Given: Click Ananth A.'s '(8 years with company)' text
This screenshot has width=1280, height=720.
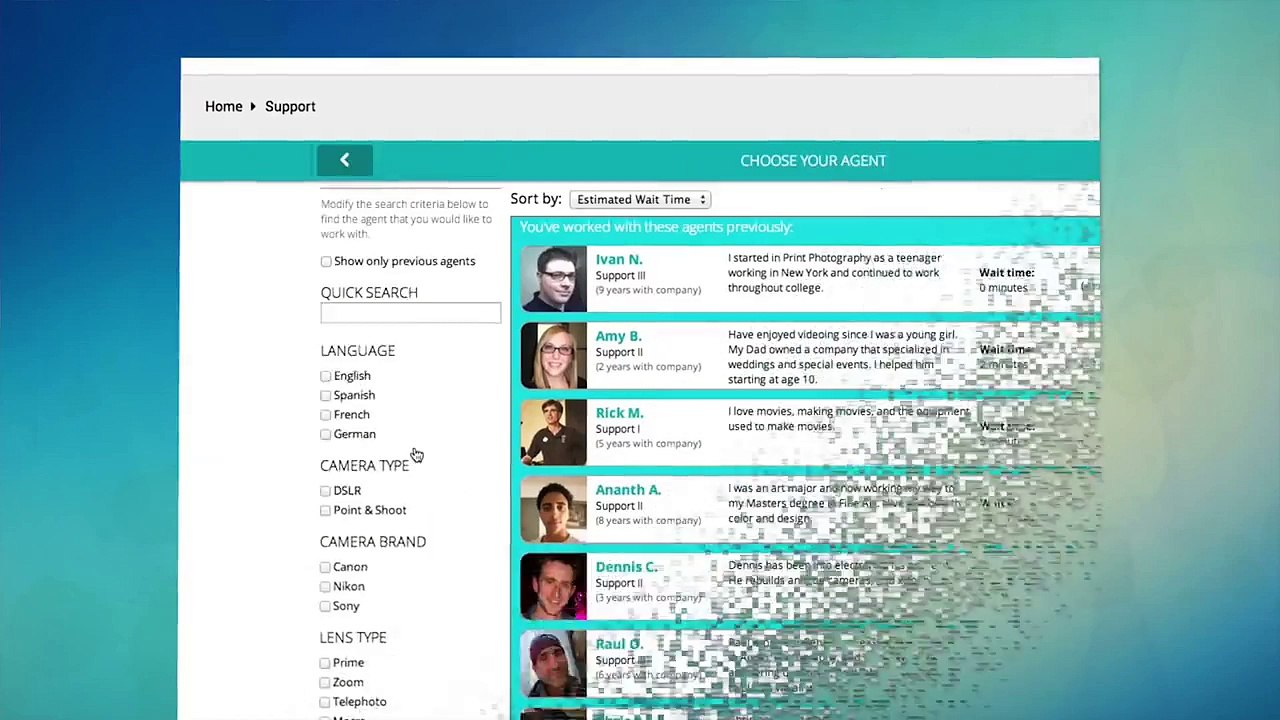Looking at the screenshot, I should tap(648, 521).
